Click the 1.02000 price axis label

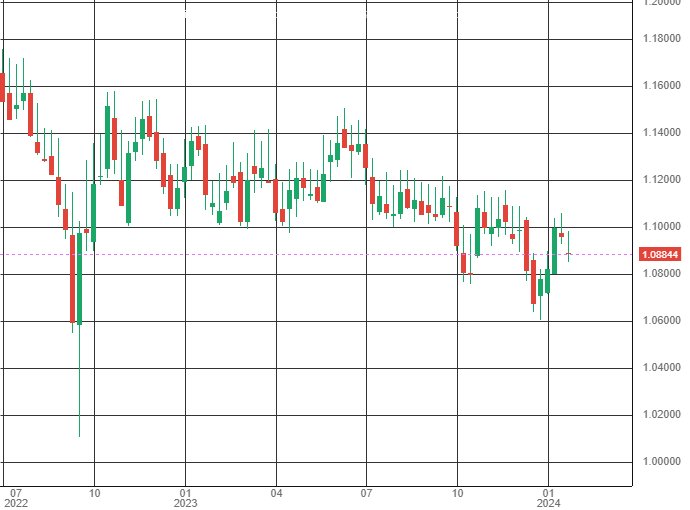[661, 415]
